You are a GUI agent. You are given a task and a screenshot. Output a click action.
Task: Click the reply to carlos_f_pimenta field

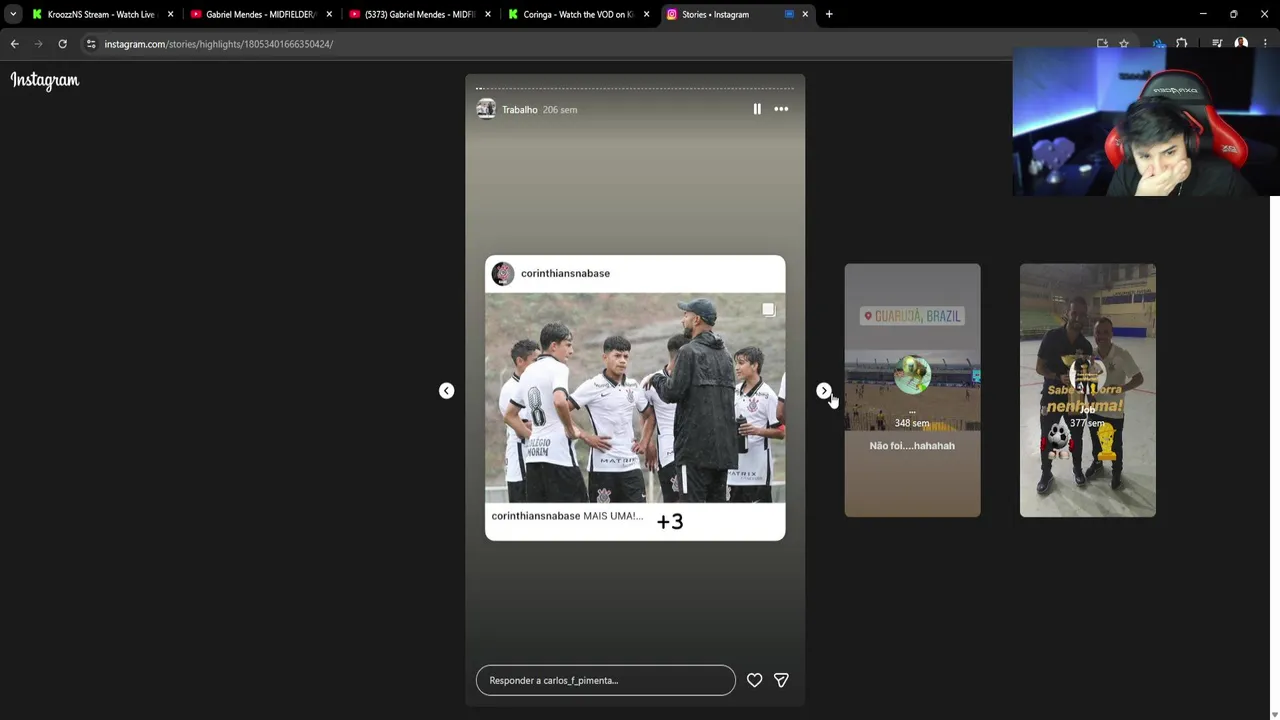tap(606, 680)
